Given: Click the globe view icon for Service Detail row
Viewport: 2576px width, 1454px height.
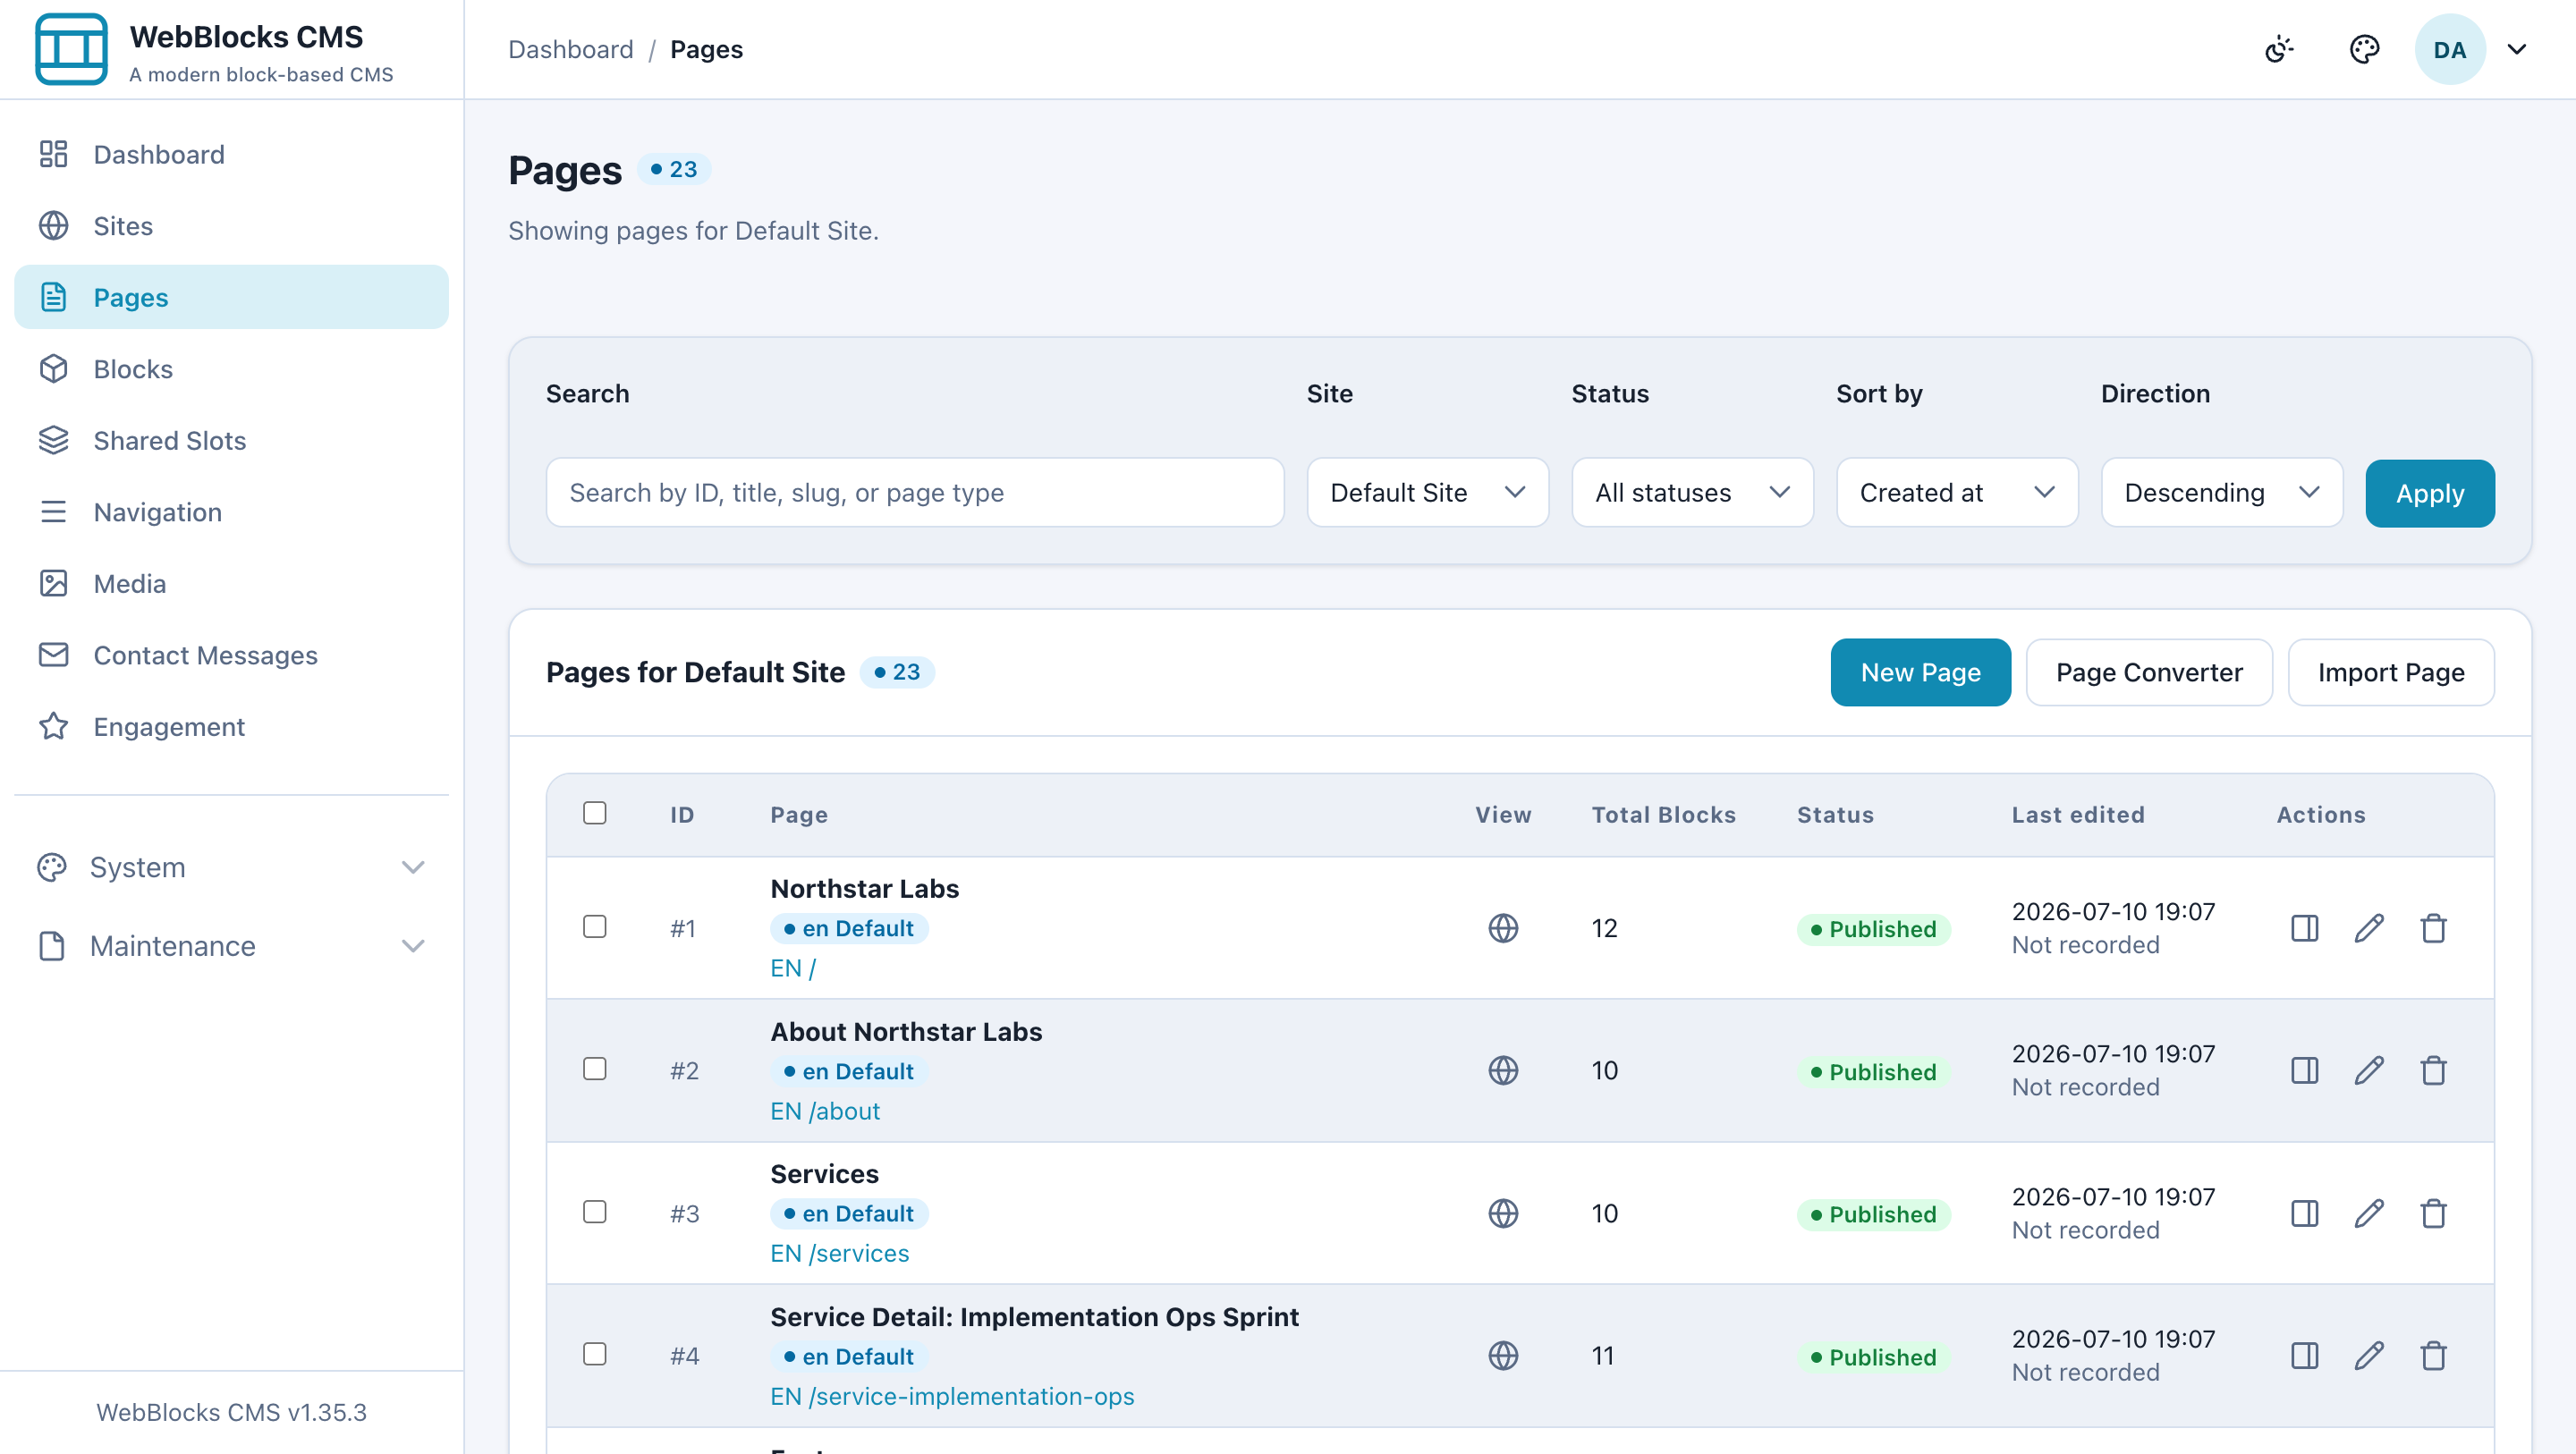Looking at the screenshot, I should pos(1503,1356).
